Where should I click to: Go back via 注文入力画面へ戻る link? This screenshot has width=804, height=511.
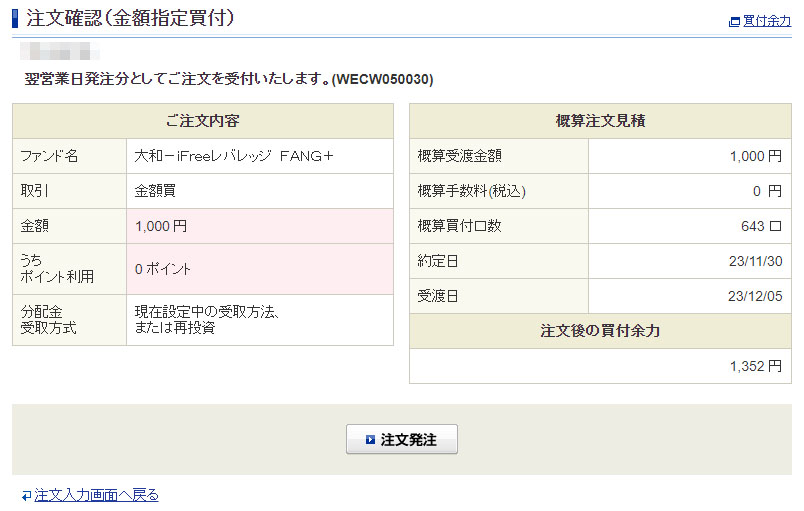click(96, 495)
